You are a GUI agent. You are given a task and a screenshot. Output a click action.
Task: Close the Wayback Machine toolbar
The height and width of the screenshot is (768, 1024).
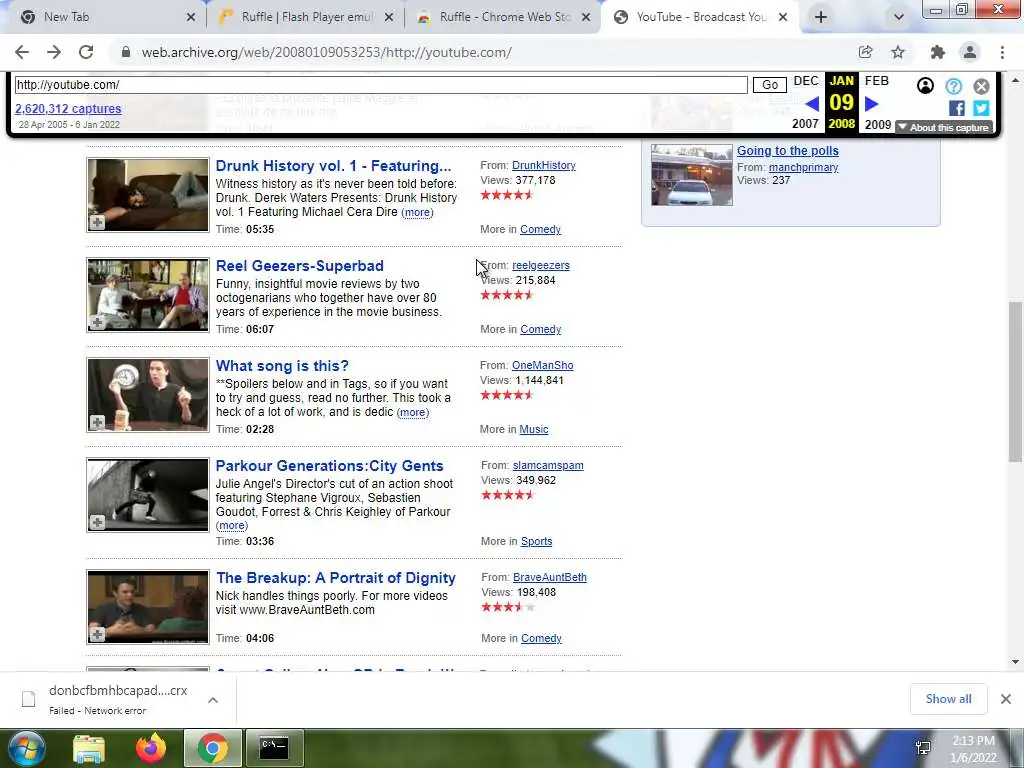tap(981, 86)
